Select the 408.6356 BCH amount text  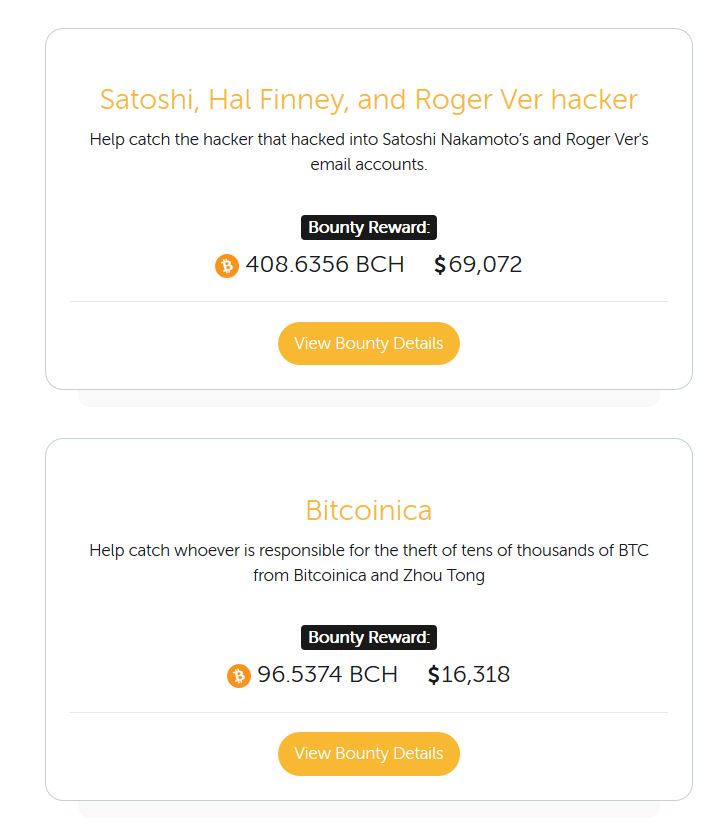click(323, 265)
